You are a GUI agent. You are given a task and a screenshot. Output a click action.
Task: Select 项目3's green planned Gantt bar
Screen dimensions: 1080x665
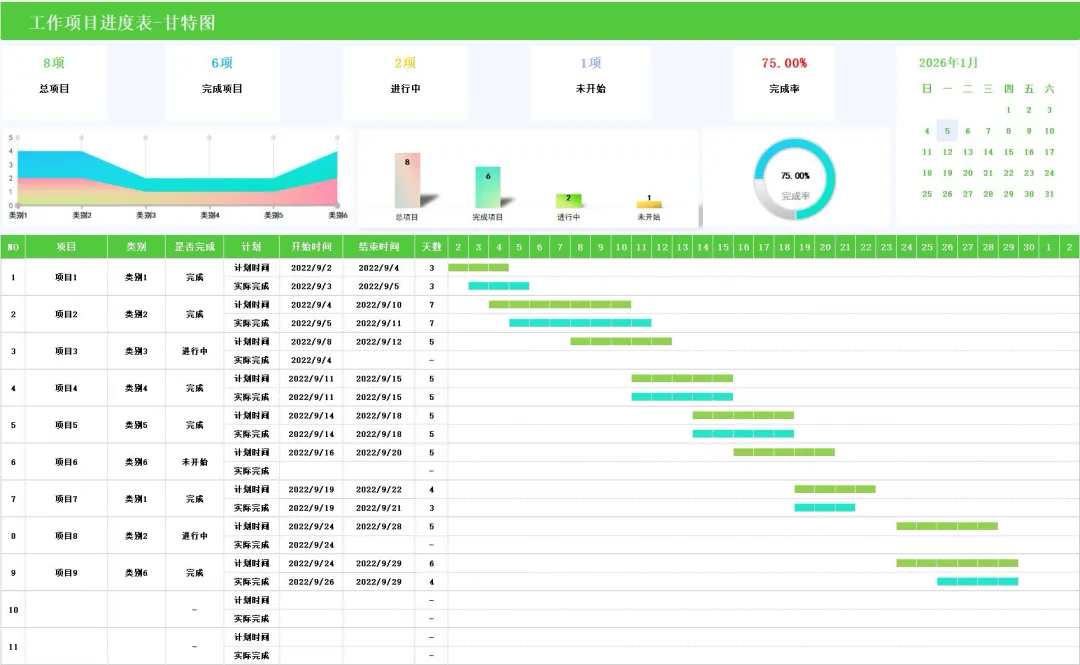click(621, 341)
